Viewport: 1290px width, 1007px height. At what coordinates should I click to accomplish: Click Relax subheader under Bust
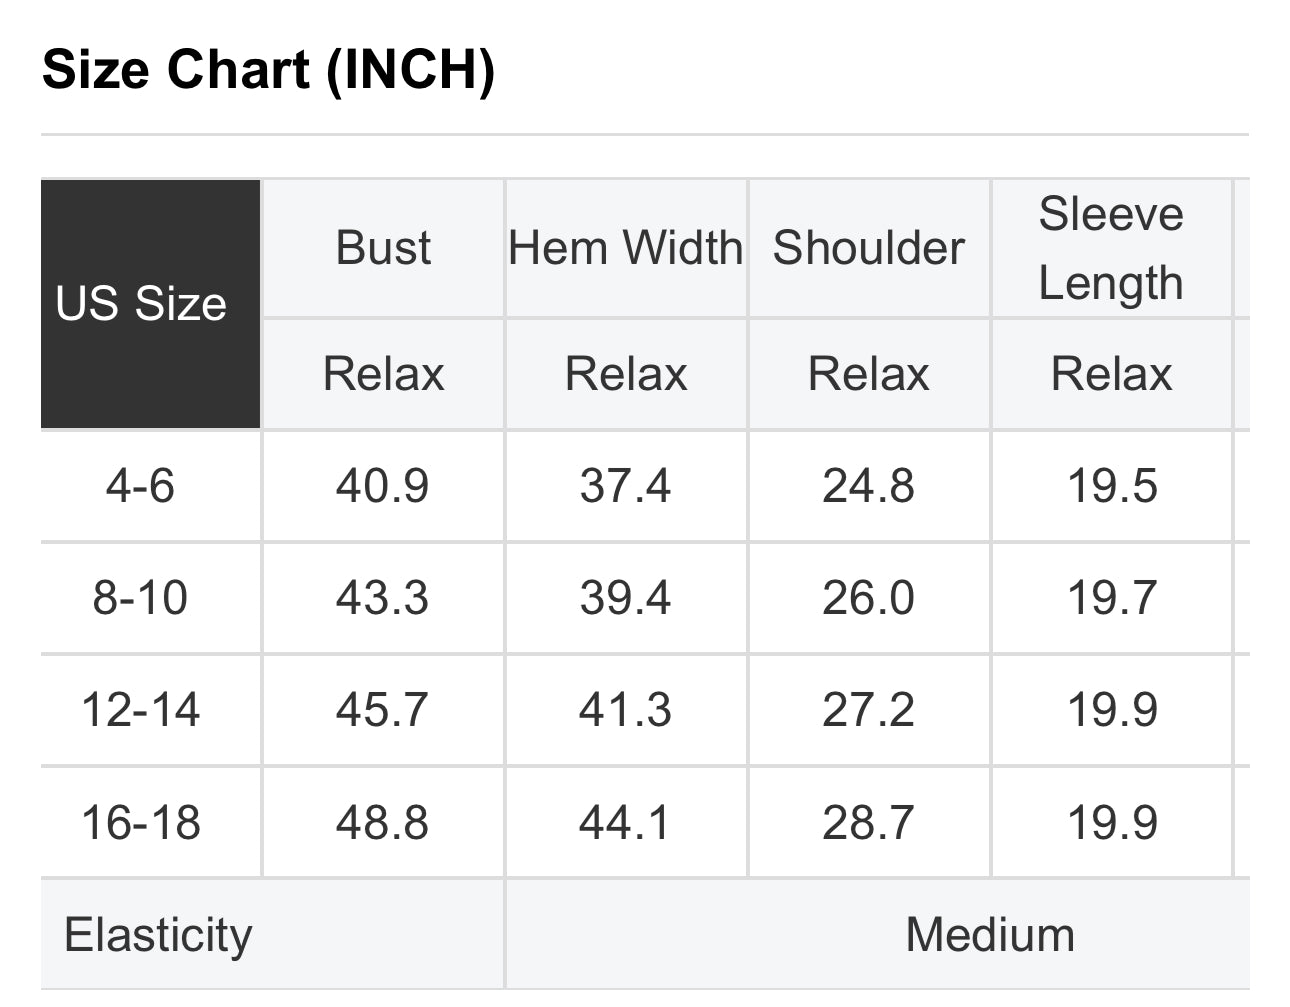(383, 374)
